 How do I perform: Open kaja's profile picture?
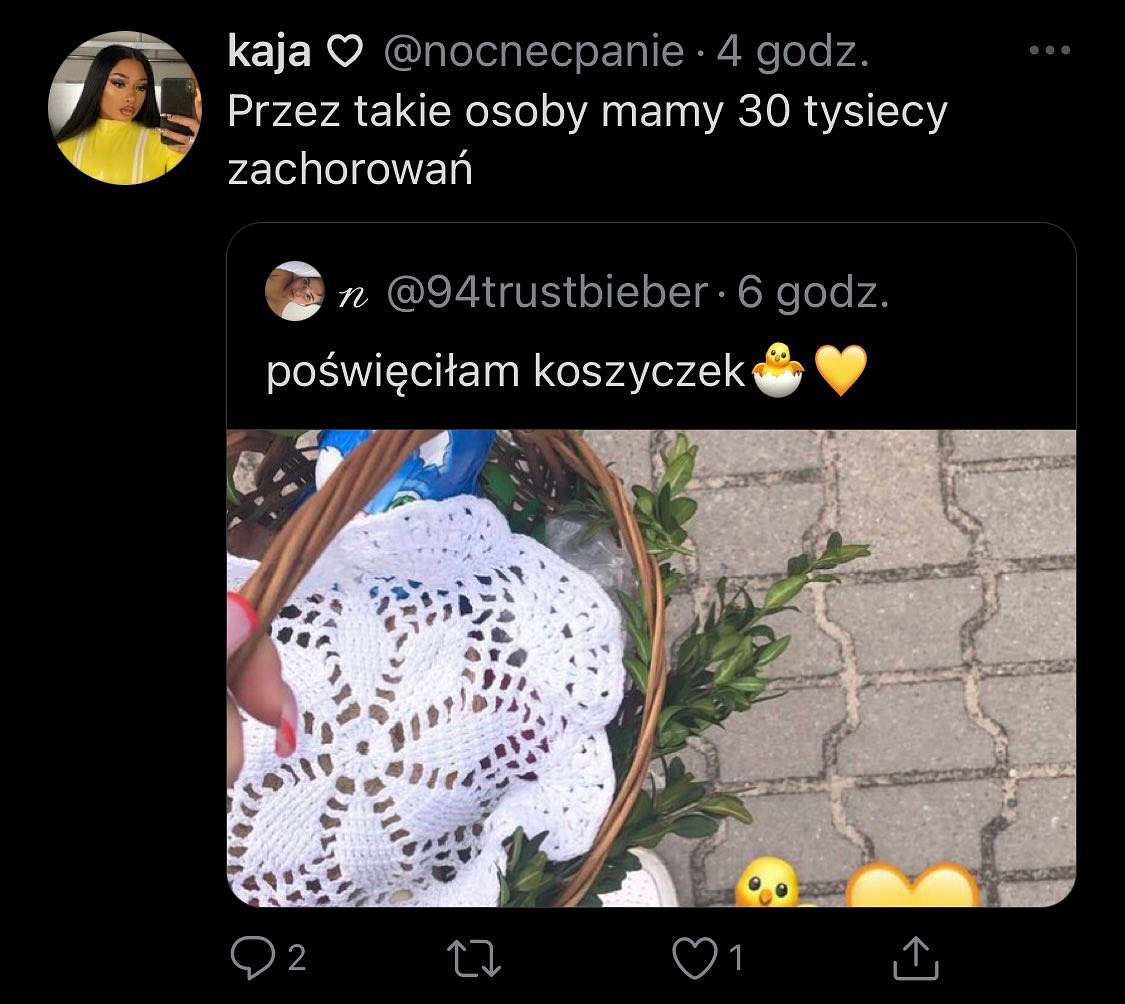pyautogui.click(x=125, y=108)
